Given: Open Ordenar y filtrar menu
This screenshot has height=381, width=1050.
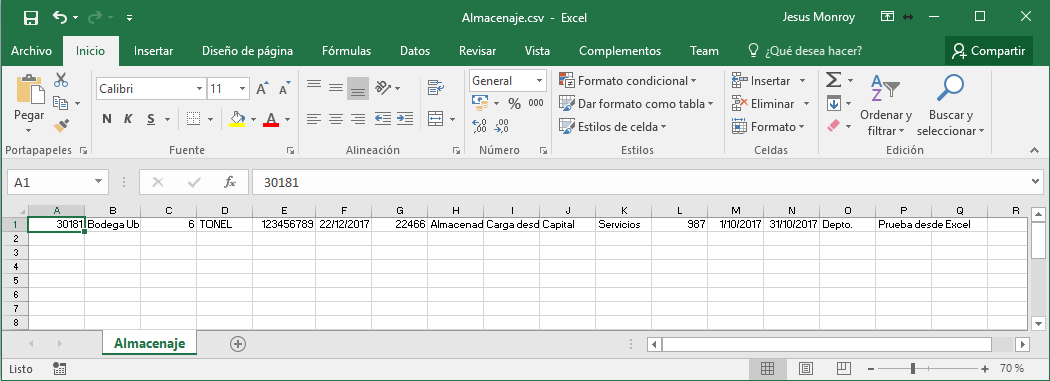Looking at the screenshot, I should 886,104.
